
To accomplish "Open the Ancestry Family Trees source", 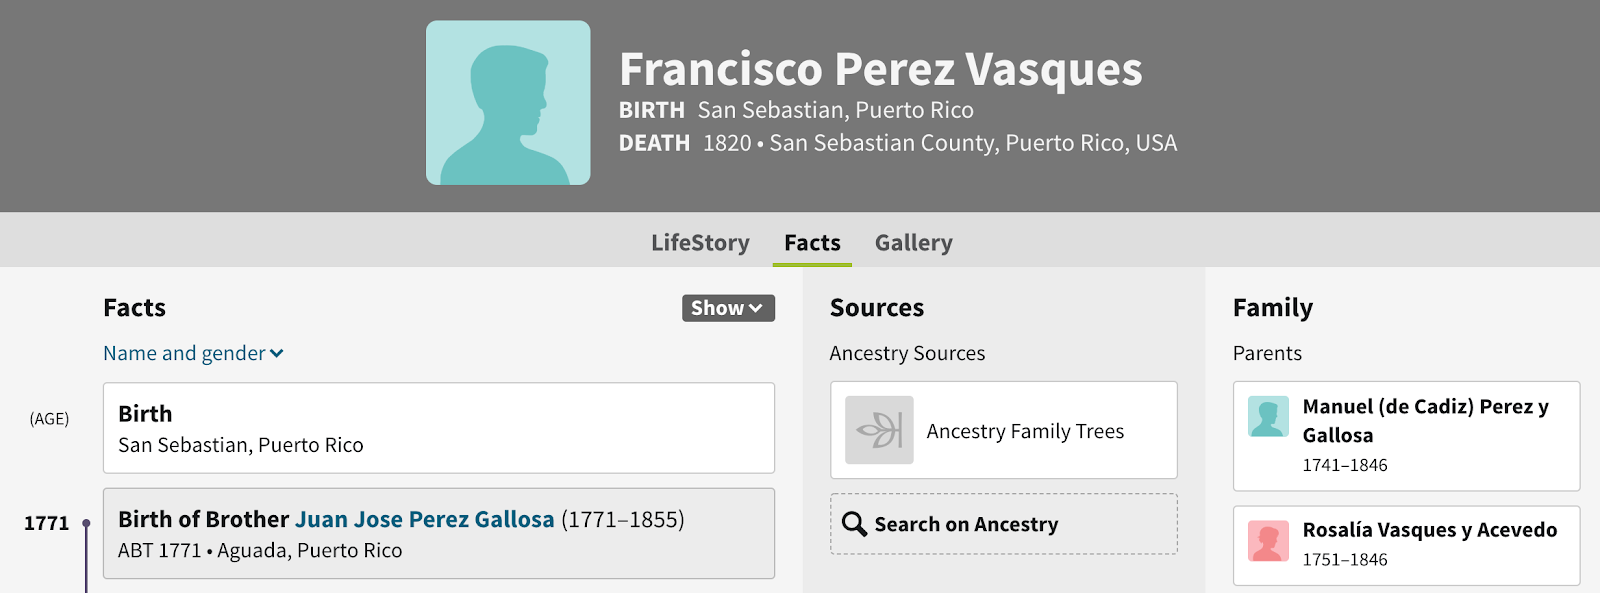I will (x=1025, y=431).
